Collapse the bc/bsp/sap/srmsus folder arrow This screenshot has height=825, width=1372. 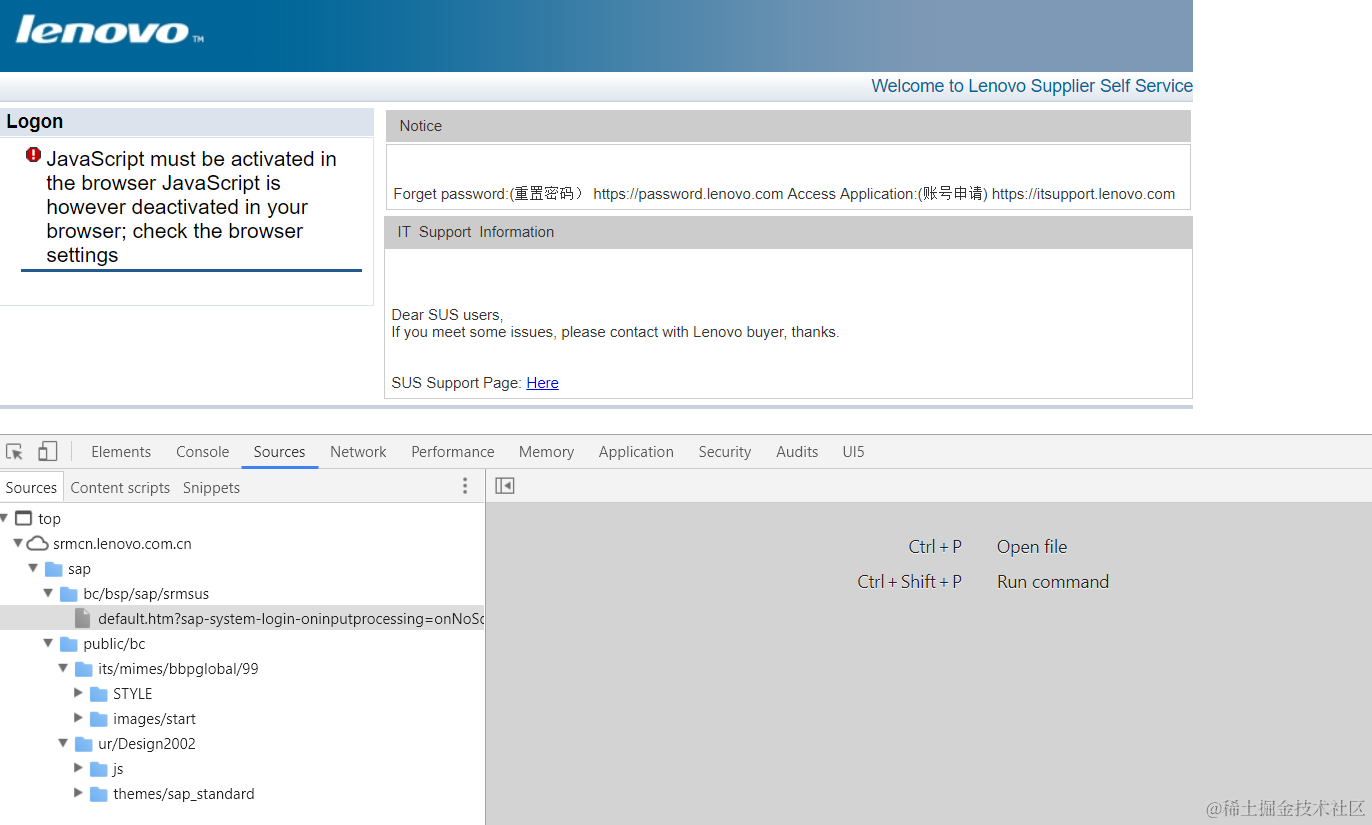click(x=48, y=593)
